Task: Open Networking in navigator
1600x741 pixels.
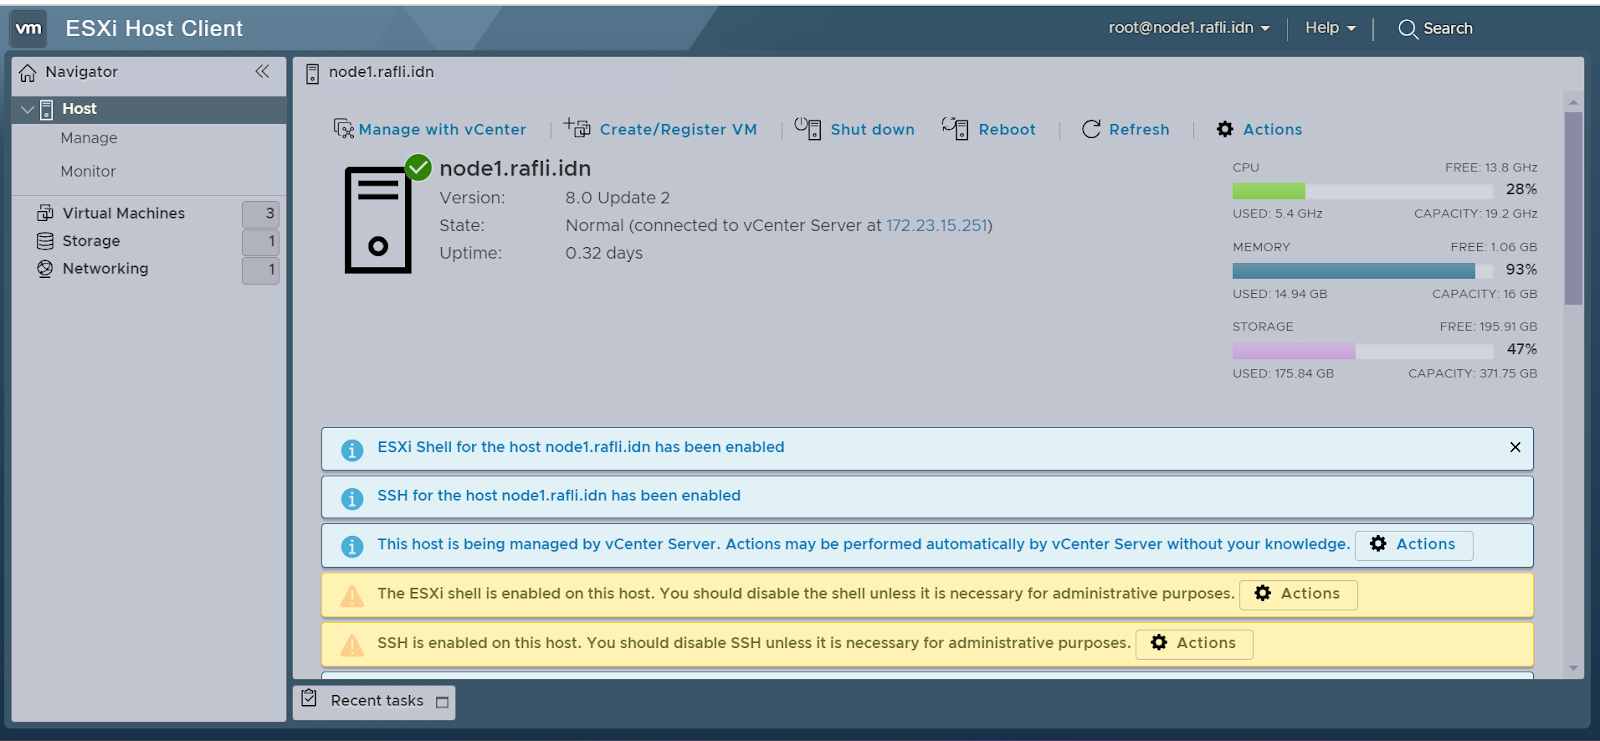Action: point(105,269)
